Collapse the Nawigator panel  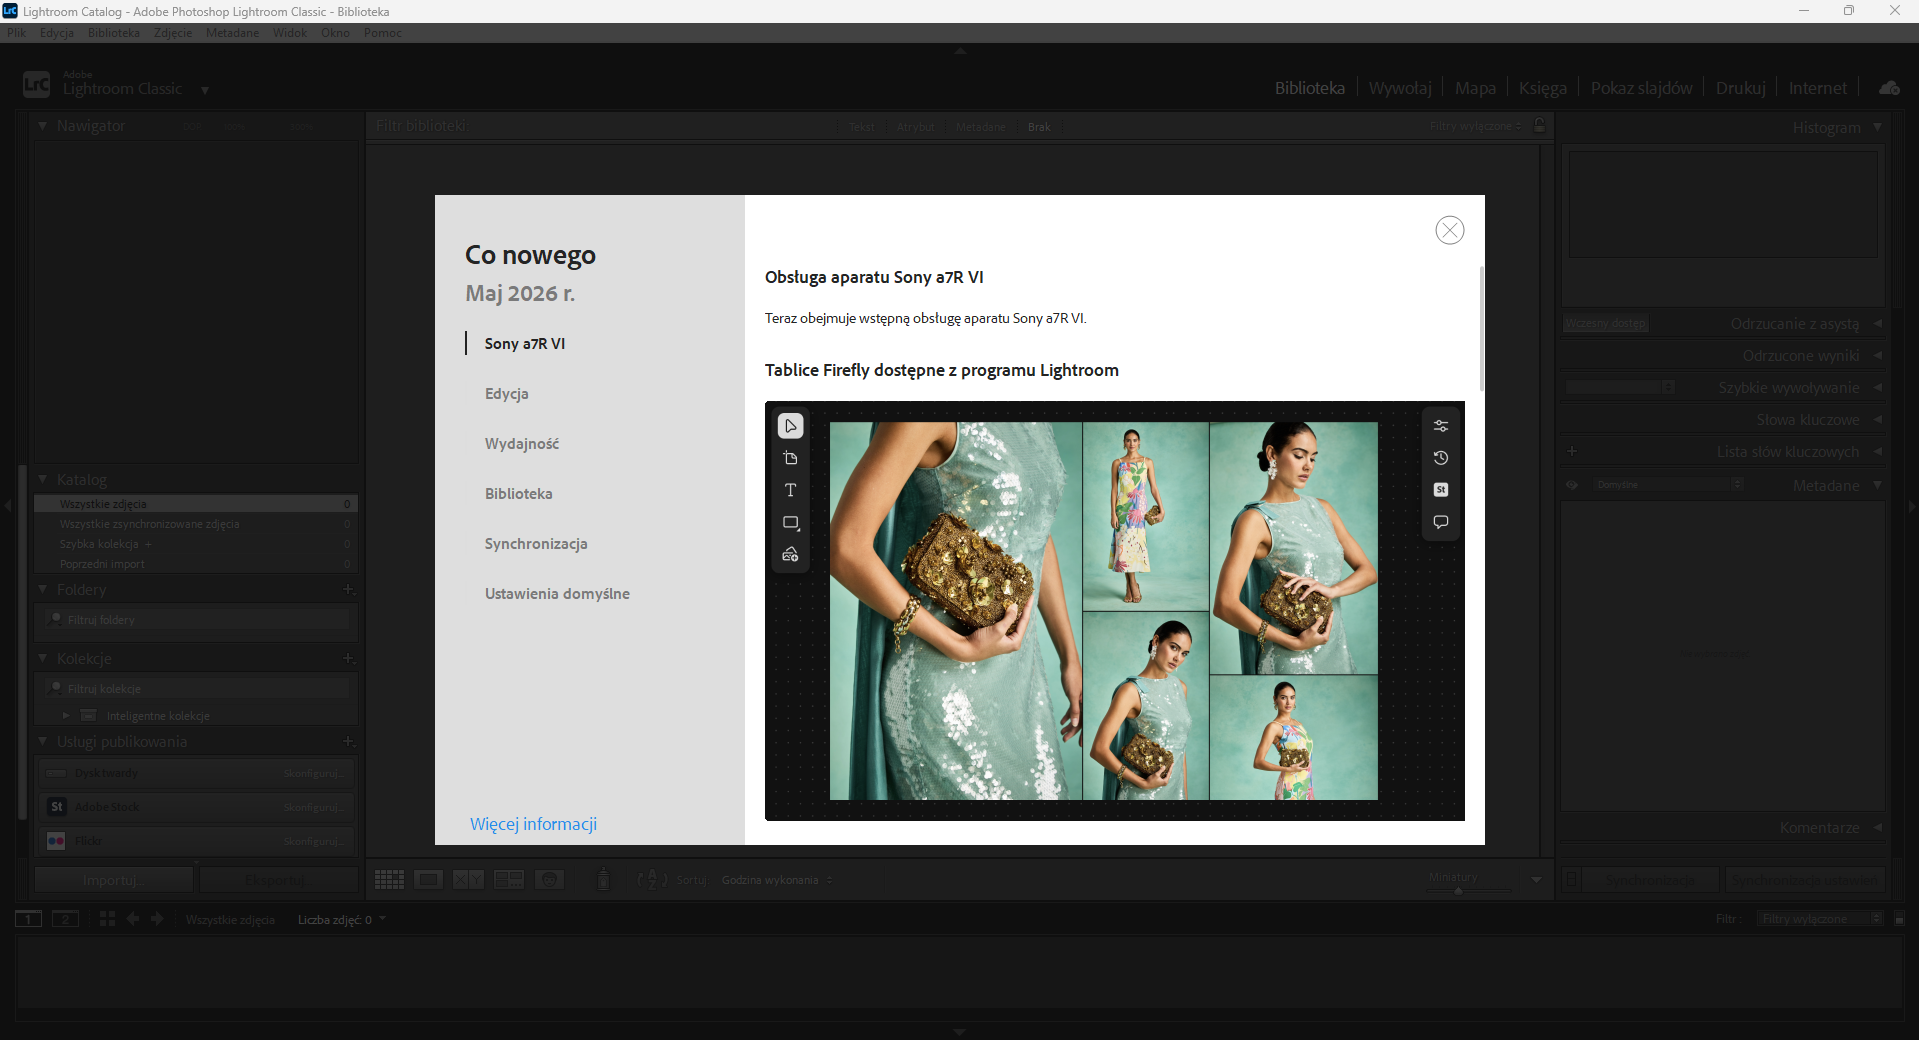[x=43, y=126]
